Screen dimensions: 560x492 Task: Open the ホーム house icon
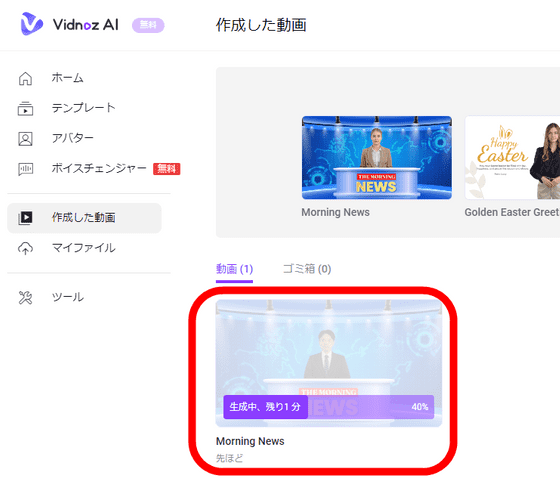pyautogui.click(x=25, y=79)
